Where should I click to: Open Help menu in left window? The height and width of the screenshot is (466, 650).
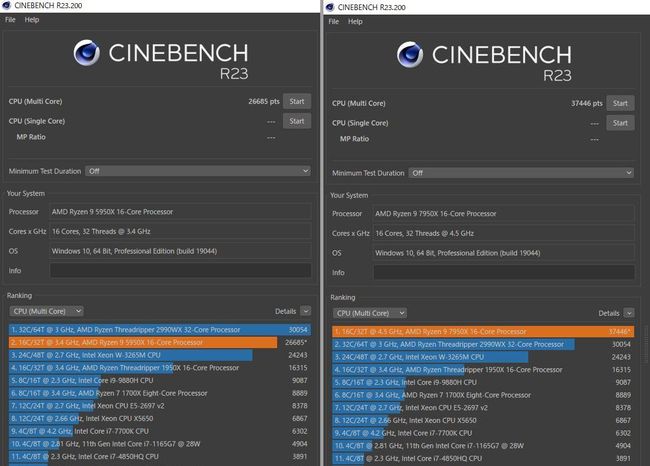click(x=32, y=19)
